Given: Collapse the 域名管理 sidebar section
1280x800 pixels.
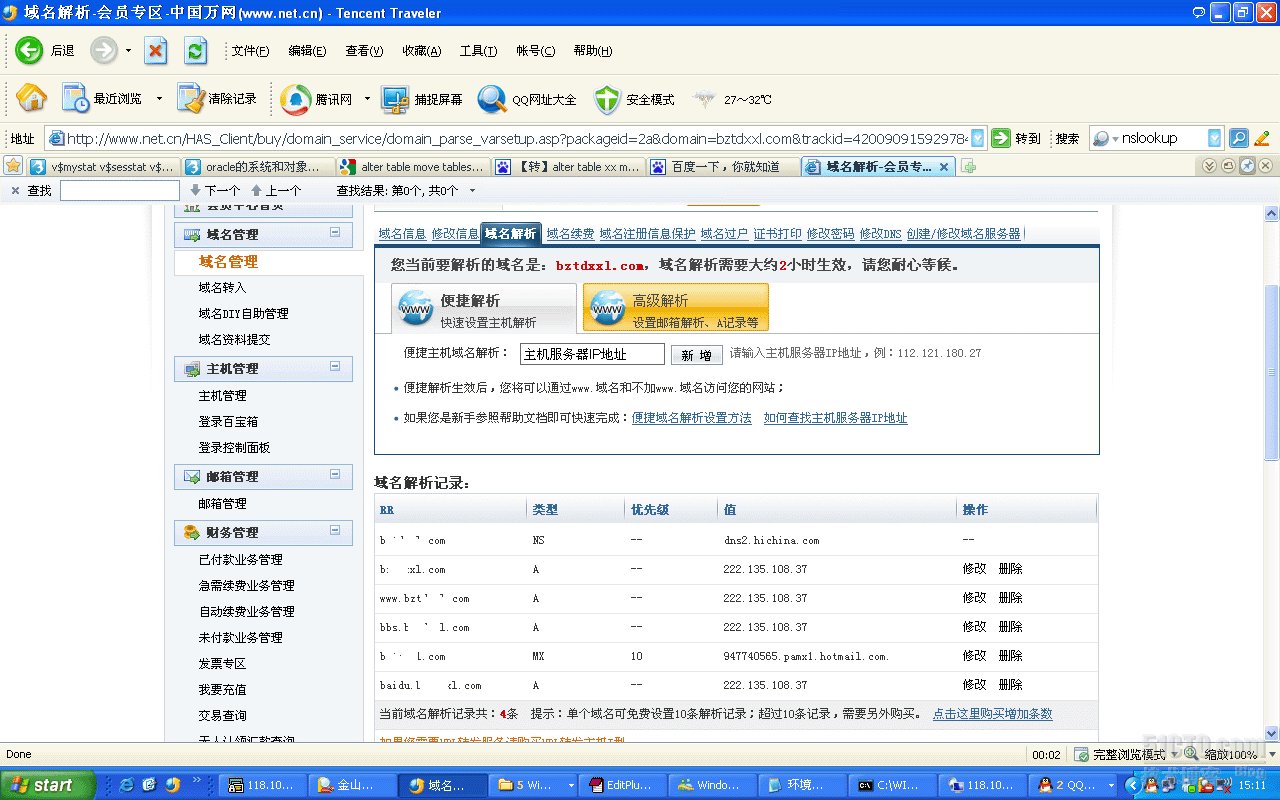Looking at the screenshot, I should point(335,233).
